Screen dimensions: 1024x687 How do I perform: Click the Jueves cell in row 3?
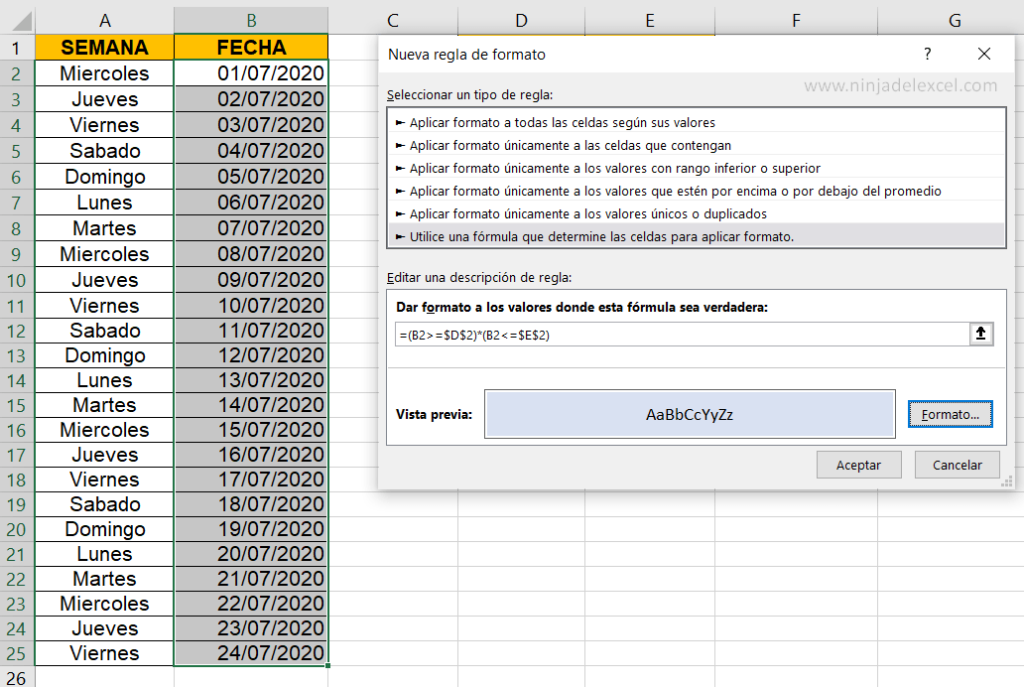tap(104, 99)
